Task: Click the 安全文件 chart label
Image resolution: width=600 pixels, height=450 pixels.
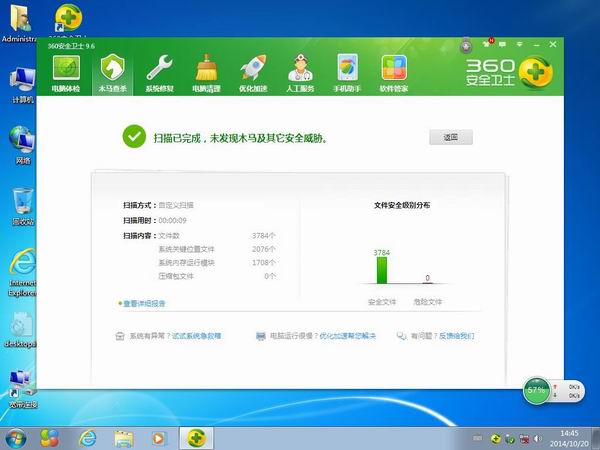Action: (x=382, y=302)
